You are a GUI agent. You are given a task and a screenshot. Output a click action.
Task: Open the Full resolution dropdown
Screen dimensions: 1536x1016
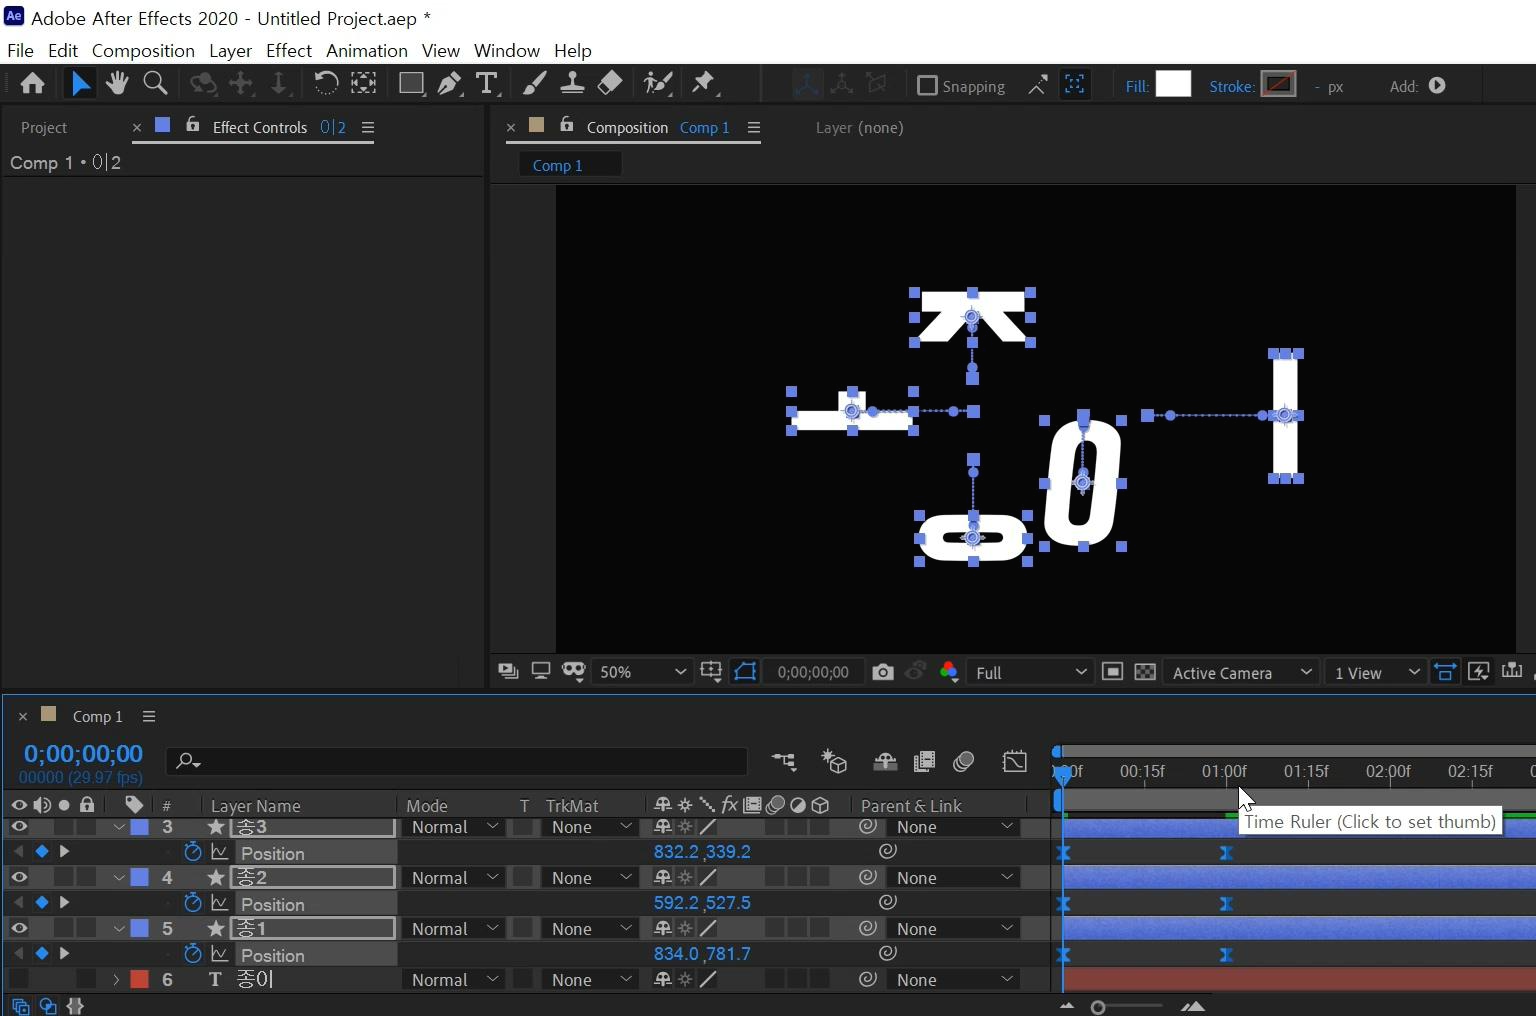(1030, 672)
